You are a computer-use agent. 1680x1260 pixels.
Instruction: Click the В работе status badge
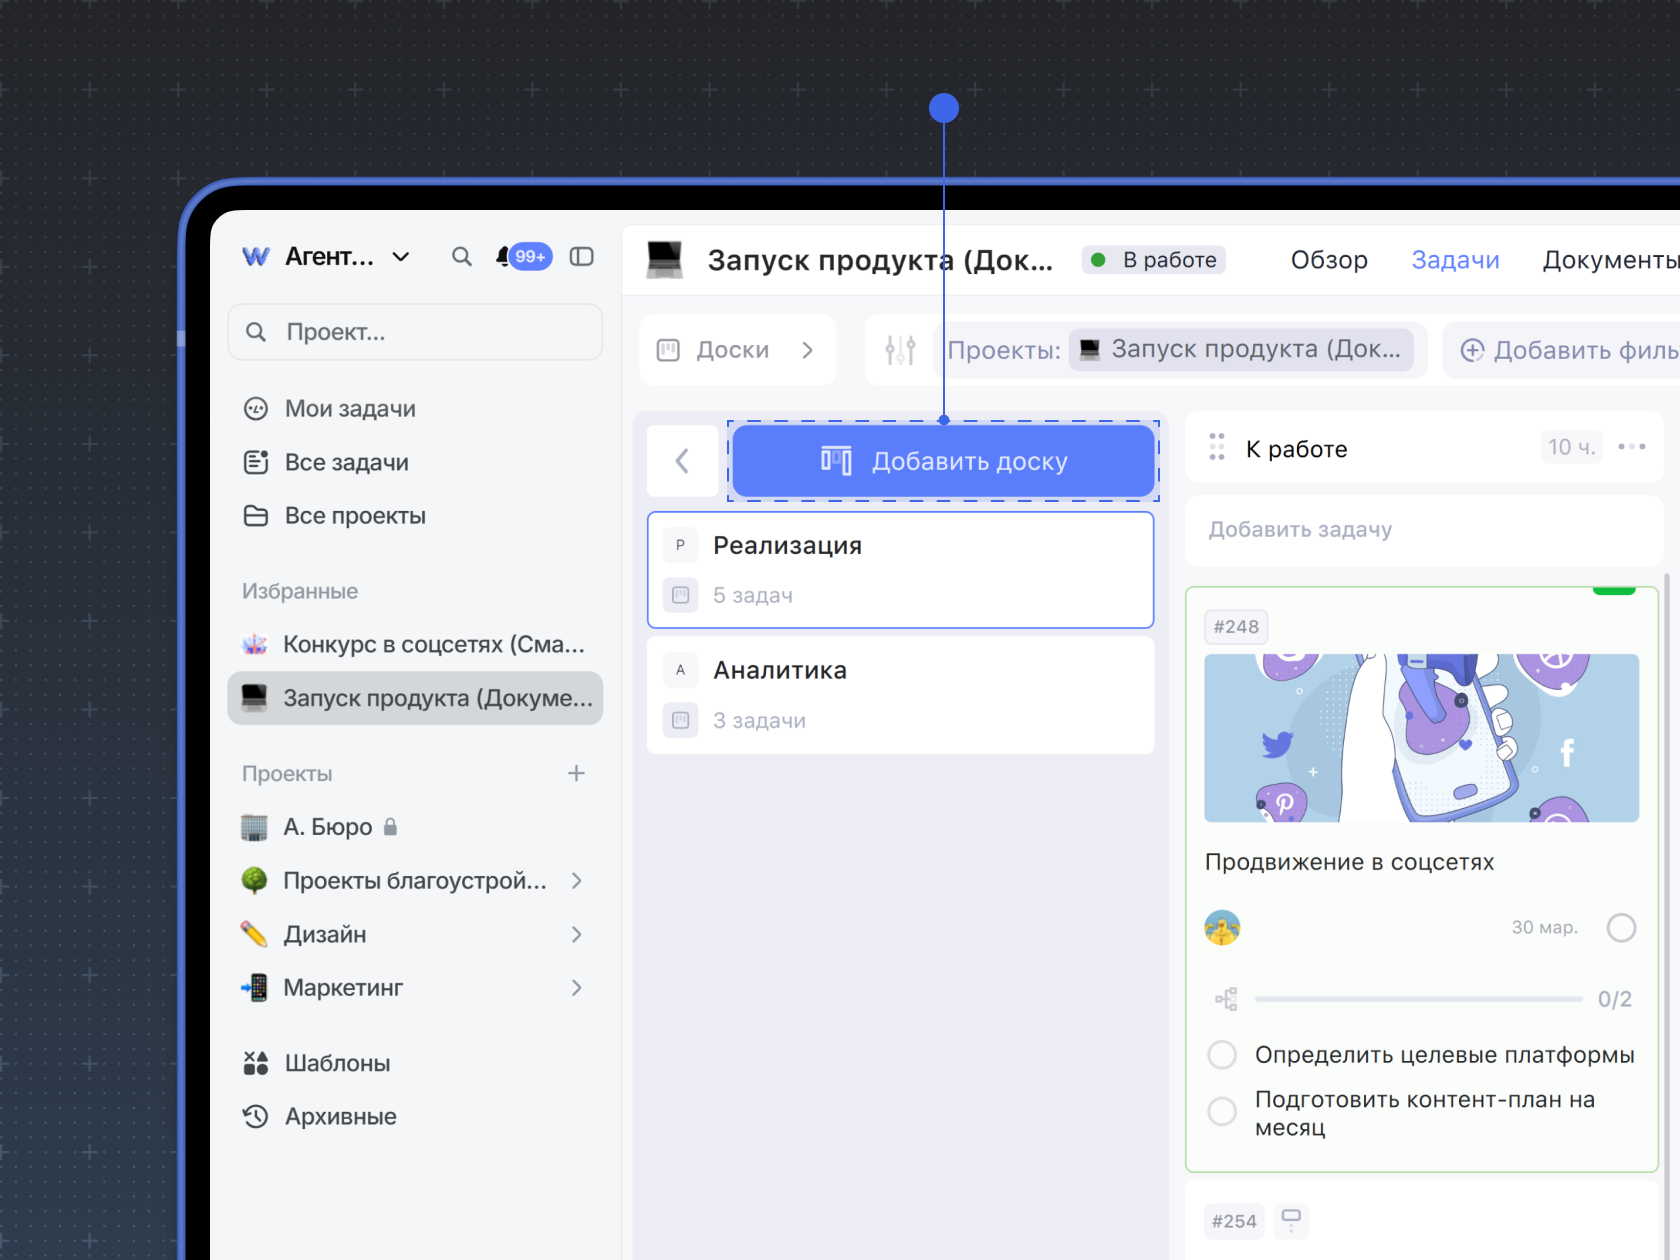[x=1154, y=260]
